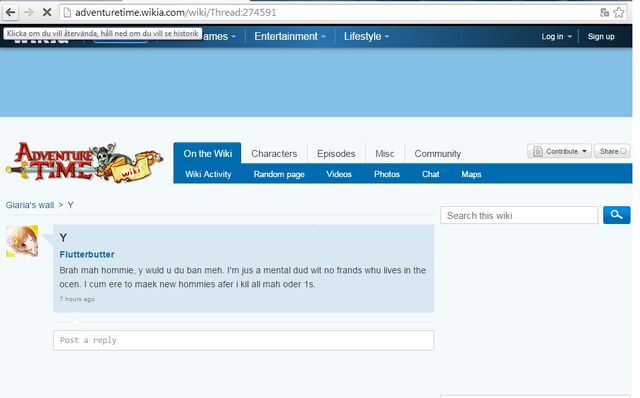Select the On the Wiki tab
Viewport: 640px width, 398px height.
coord(207,153)
